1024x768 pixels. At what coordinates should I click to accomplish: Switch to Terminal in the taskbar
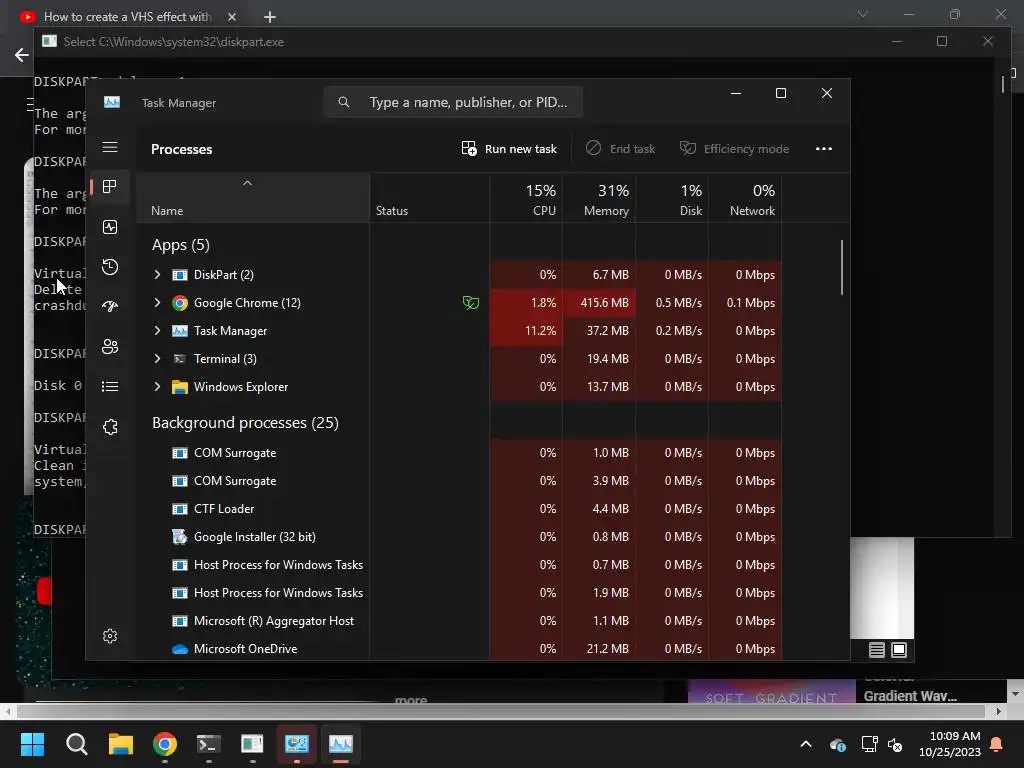pyautogui.click(x=208, y=744)
